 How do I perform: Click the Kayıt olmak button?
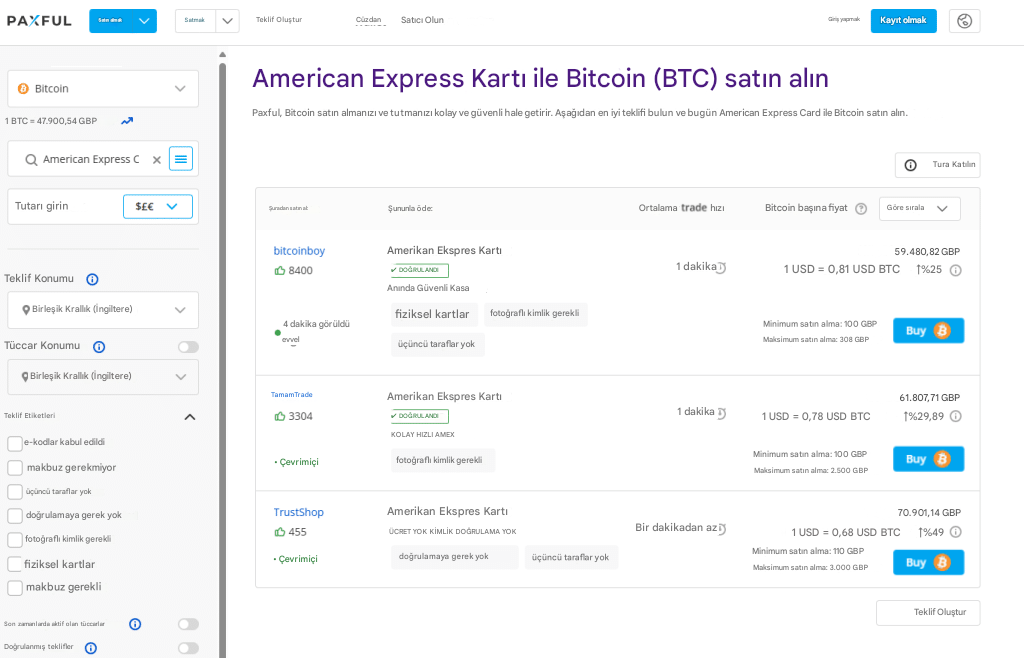(x=903, y=21)
